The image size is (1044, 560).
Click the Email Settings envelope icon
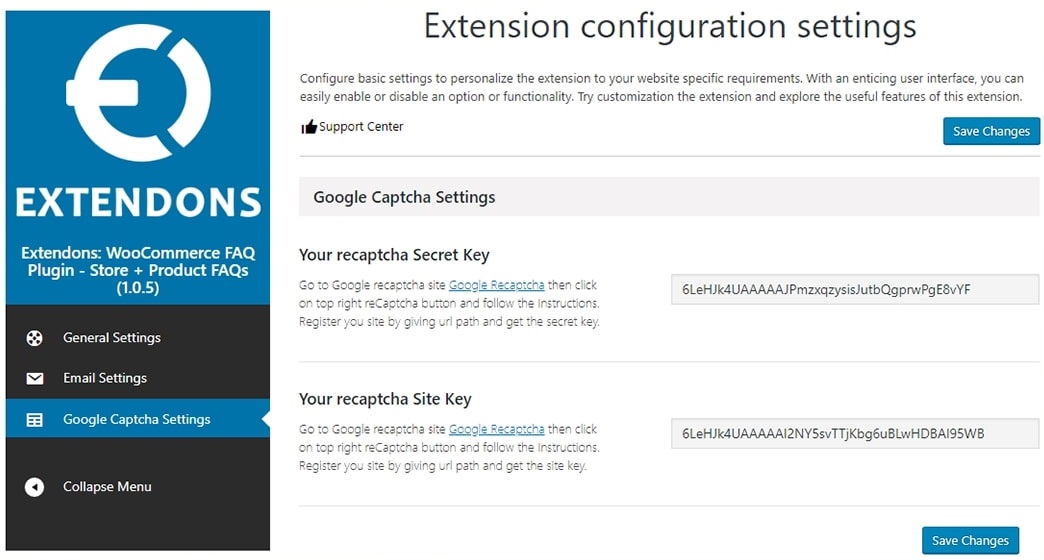pyautogui.click(x=35, y=378)
